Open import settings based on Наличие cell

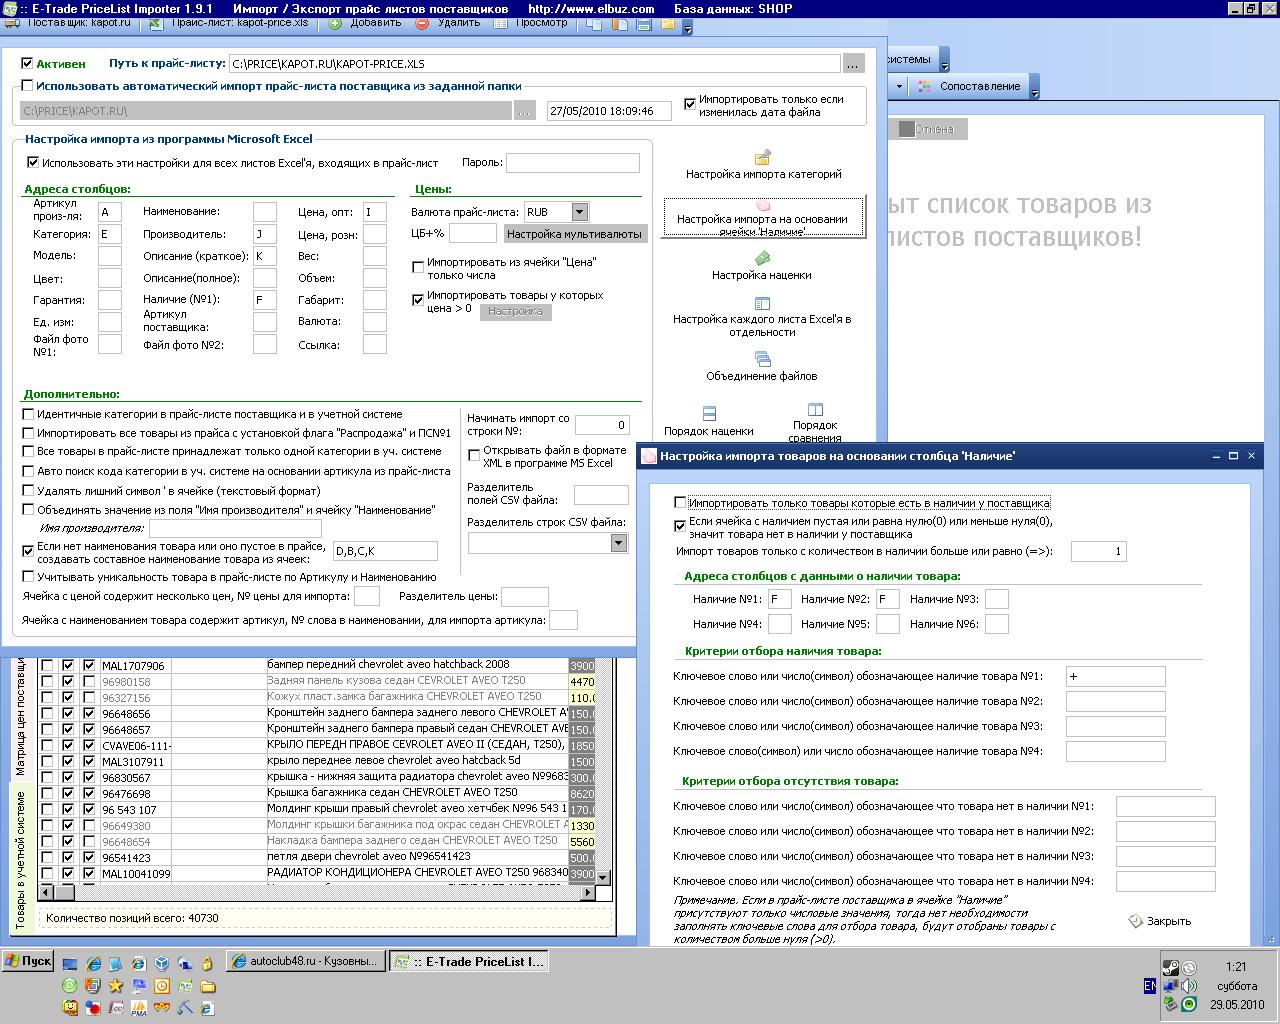point(762,218)
